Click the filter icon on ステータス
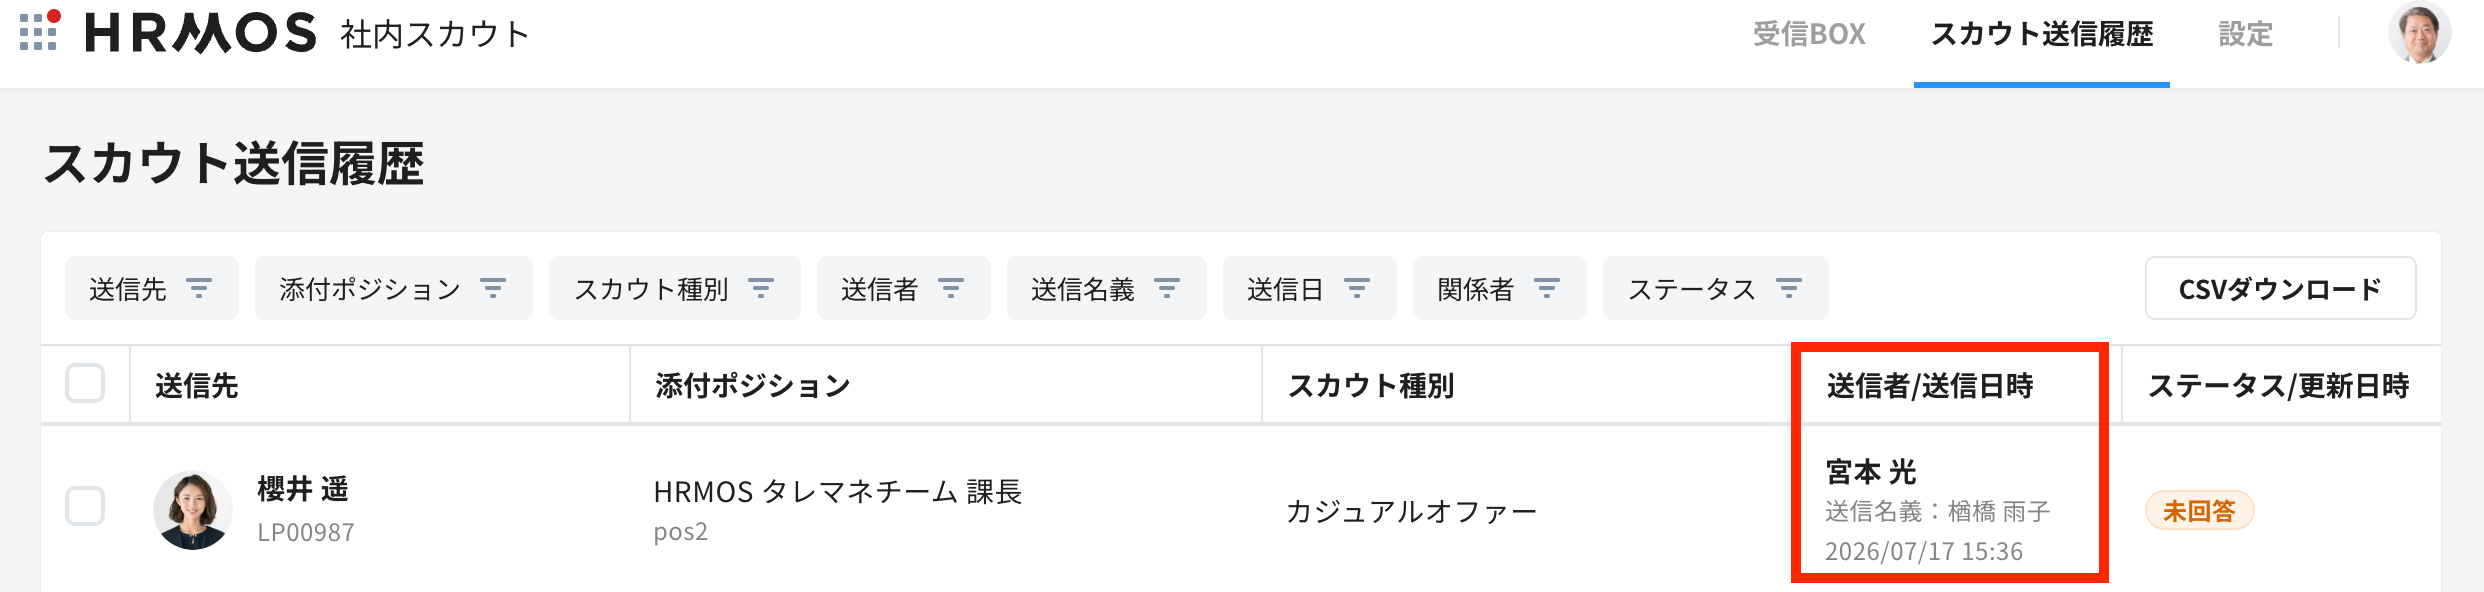The image size is (2484, 592). pos(1789,289)
